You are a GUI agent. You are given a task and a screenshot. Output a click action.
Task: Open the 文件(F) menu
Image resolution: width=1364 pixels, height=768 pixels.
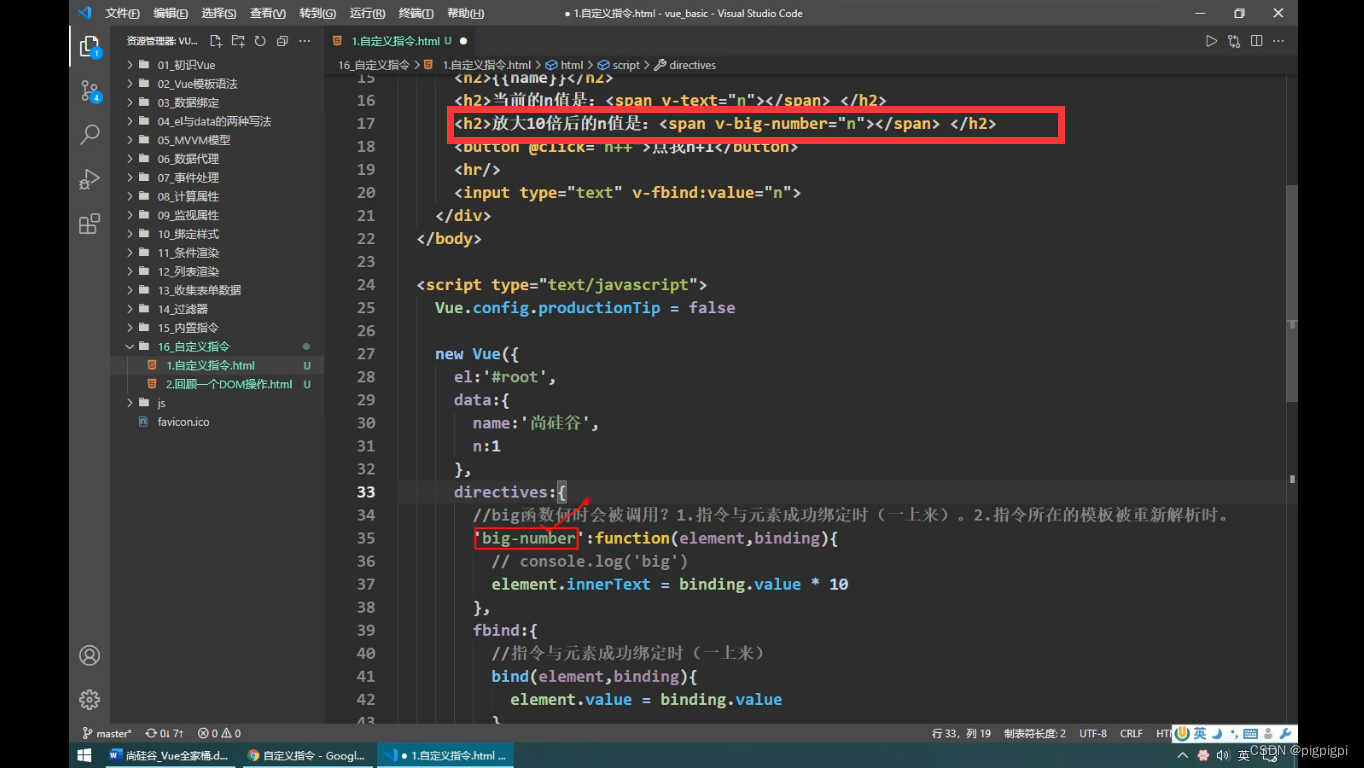point(122,13)
